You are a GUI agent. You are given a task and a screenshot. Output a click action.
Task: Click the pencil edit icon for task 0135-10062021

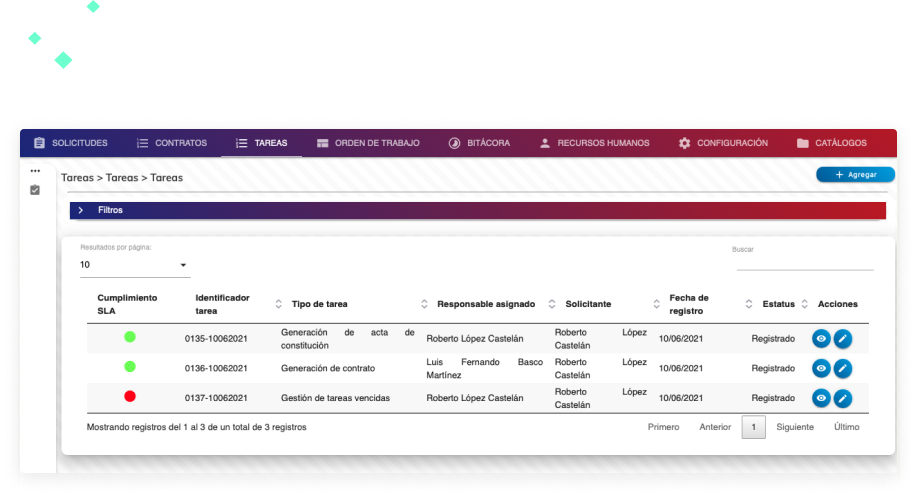pyautogui.click(x=843, y=339)
